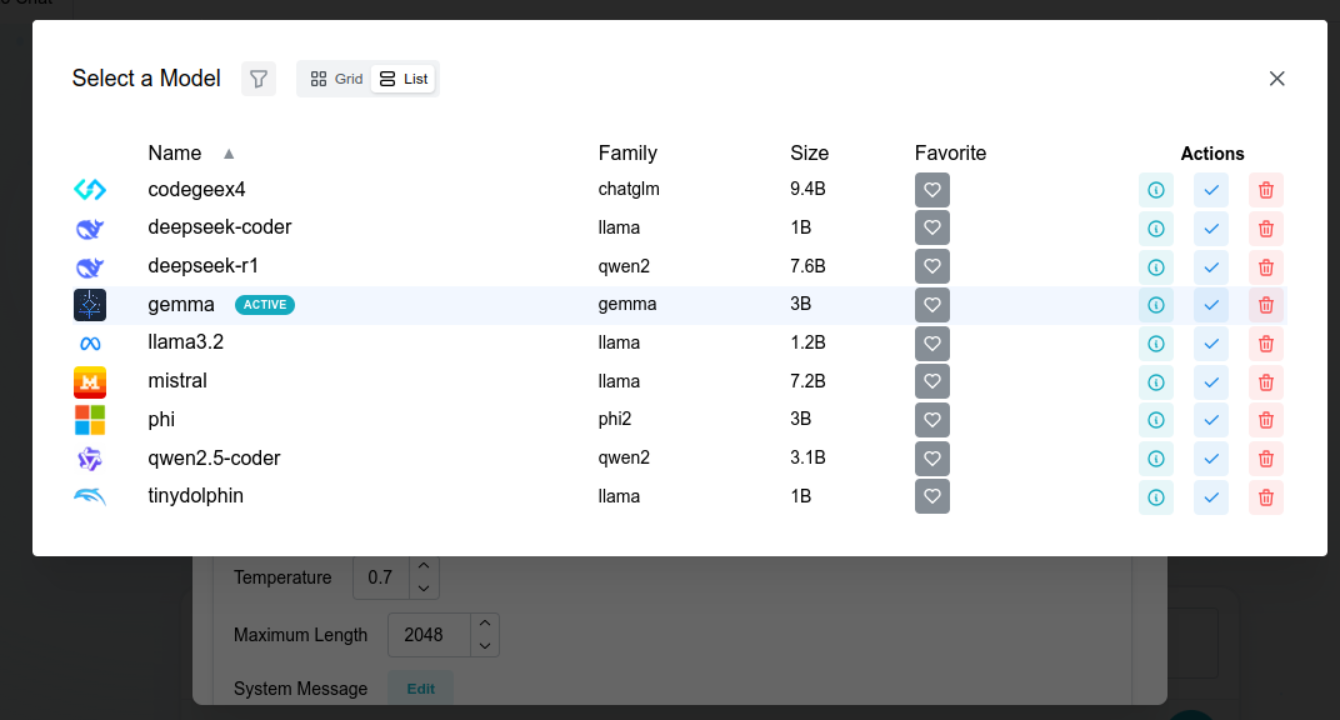
Task: Click the Favorite column header
Action: (950, 153)
